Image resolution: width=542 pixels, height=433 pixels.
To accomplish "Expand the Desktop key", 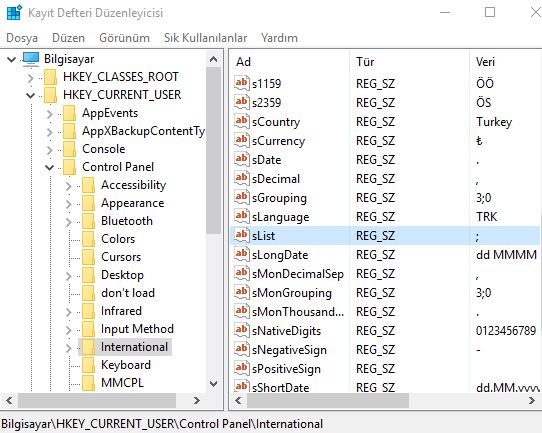I will [68, 276].
